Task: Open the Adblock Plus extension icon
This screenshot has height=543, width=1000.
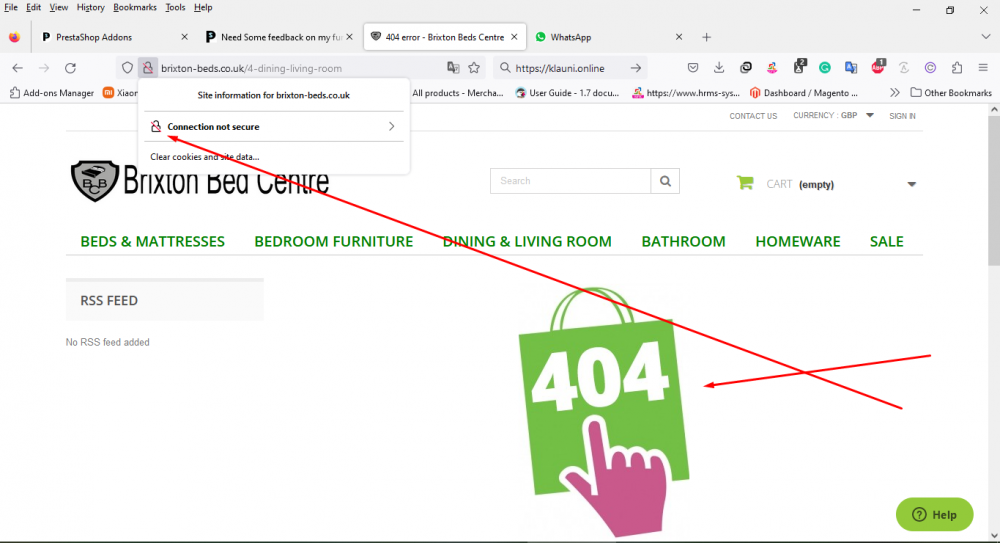Action: (x=878, y=66)
